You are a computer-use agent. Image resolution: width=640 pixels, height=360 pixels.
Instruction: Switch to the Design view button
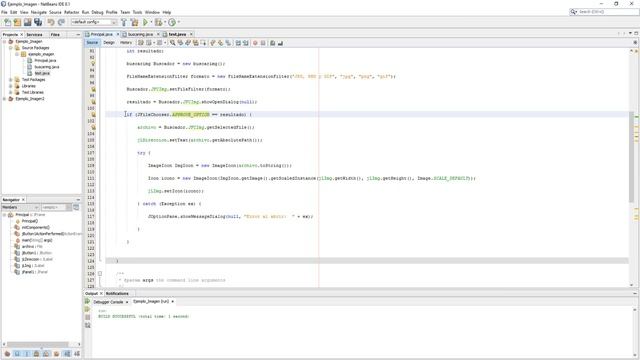point(109,42)
